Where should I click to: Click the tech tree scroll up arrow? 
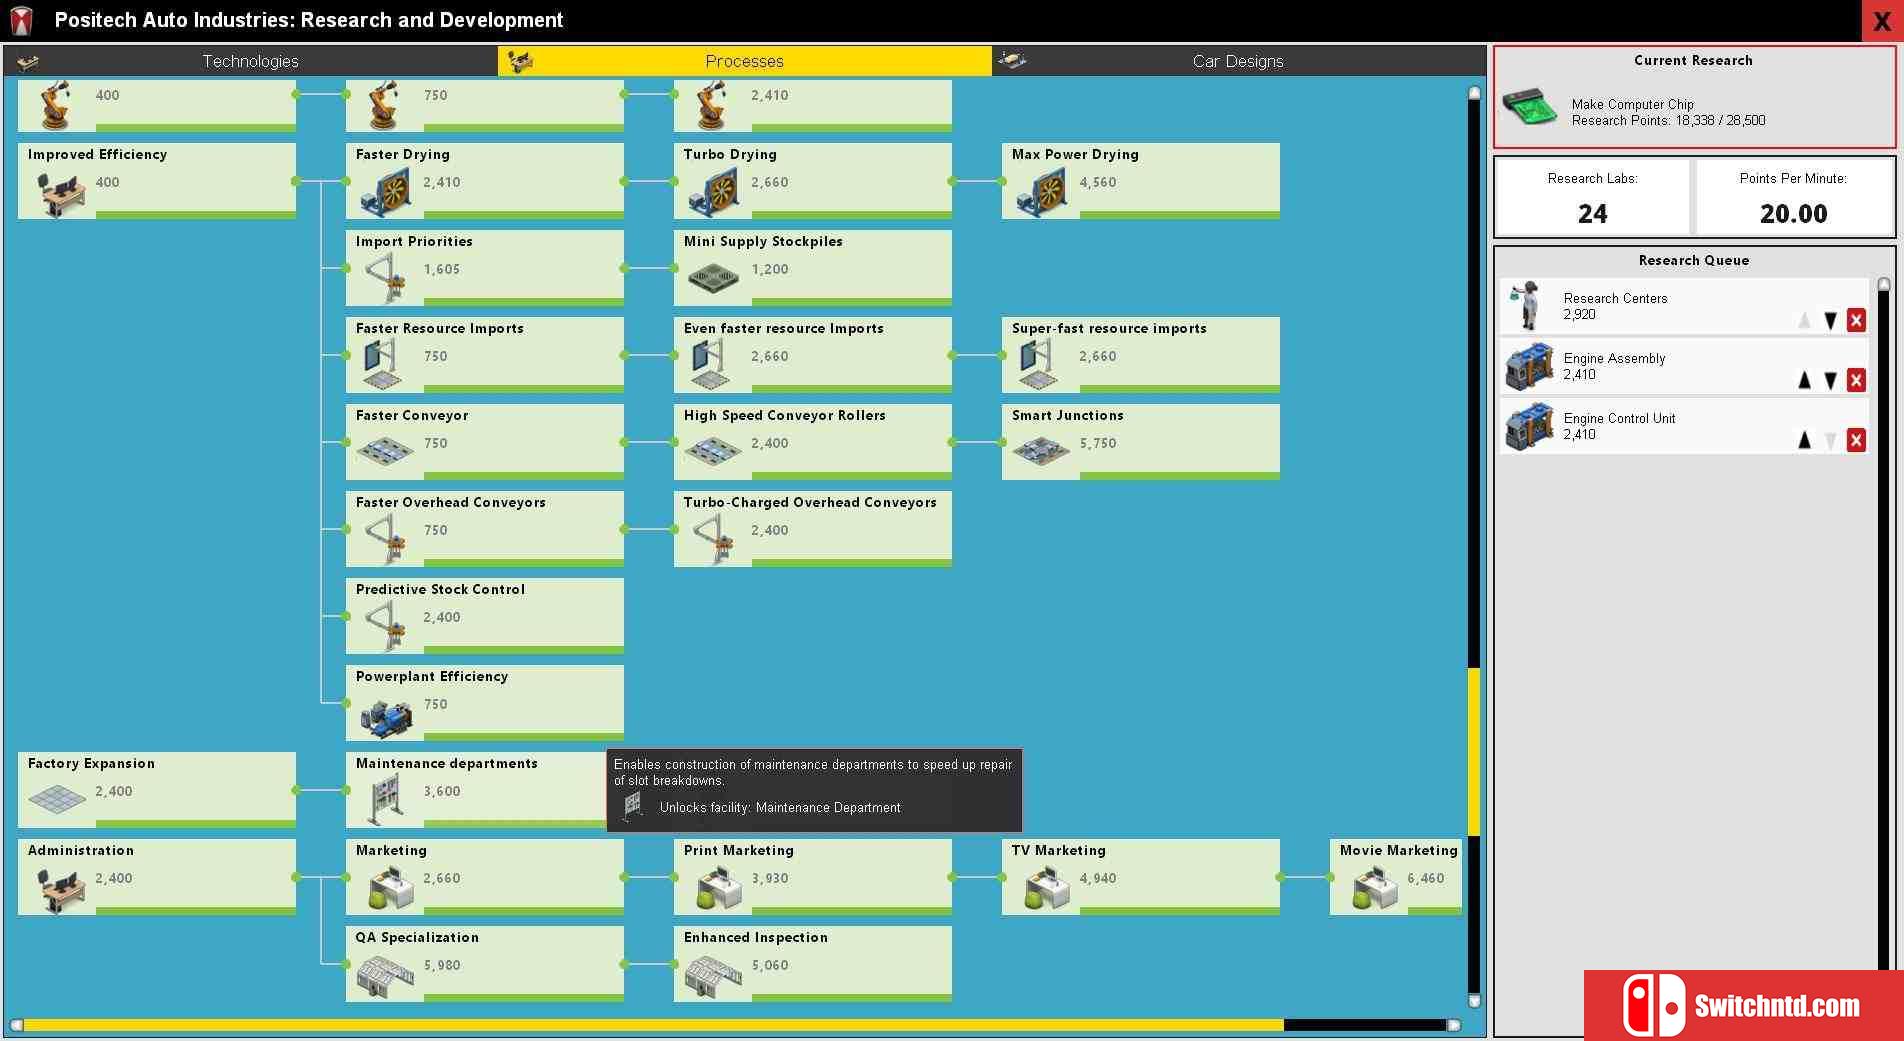(1474, 93)
